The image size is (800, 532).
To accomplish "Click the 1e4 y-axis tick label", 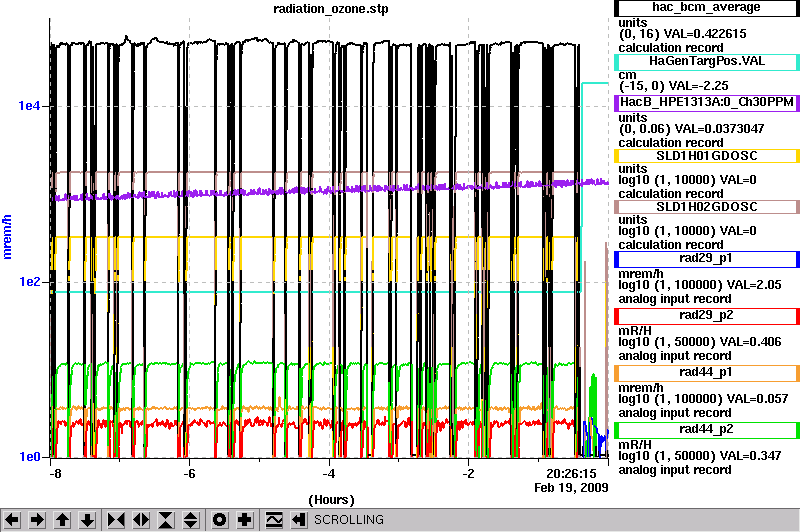I will (x=29, y=106).
